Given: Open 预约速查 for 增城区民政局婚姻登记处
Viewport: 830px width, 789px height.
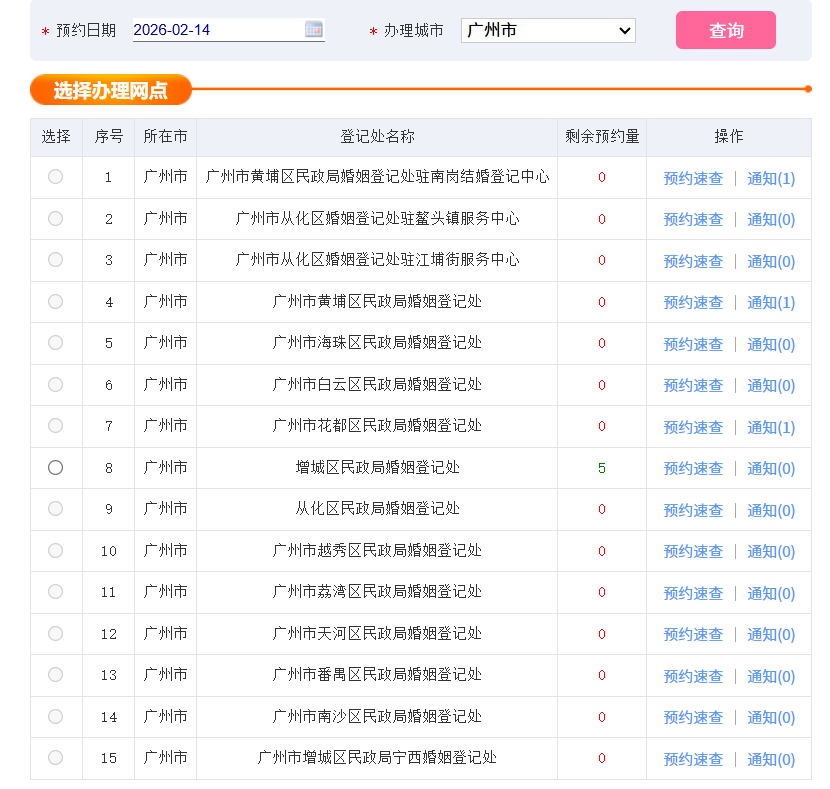Looking at the screenshot, I should pyautogui.click(x=693, y=467).
